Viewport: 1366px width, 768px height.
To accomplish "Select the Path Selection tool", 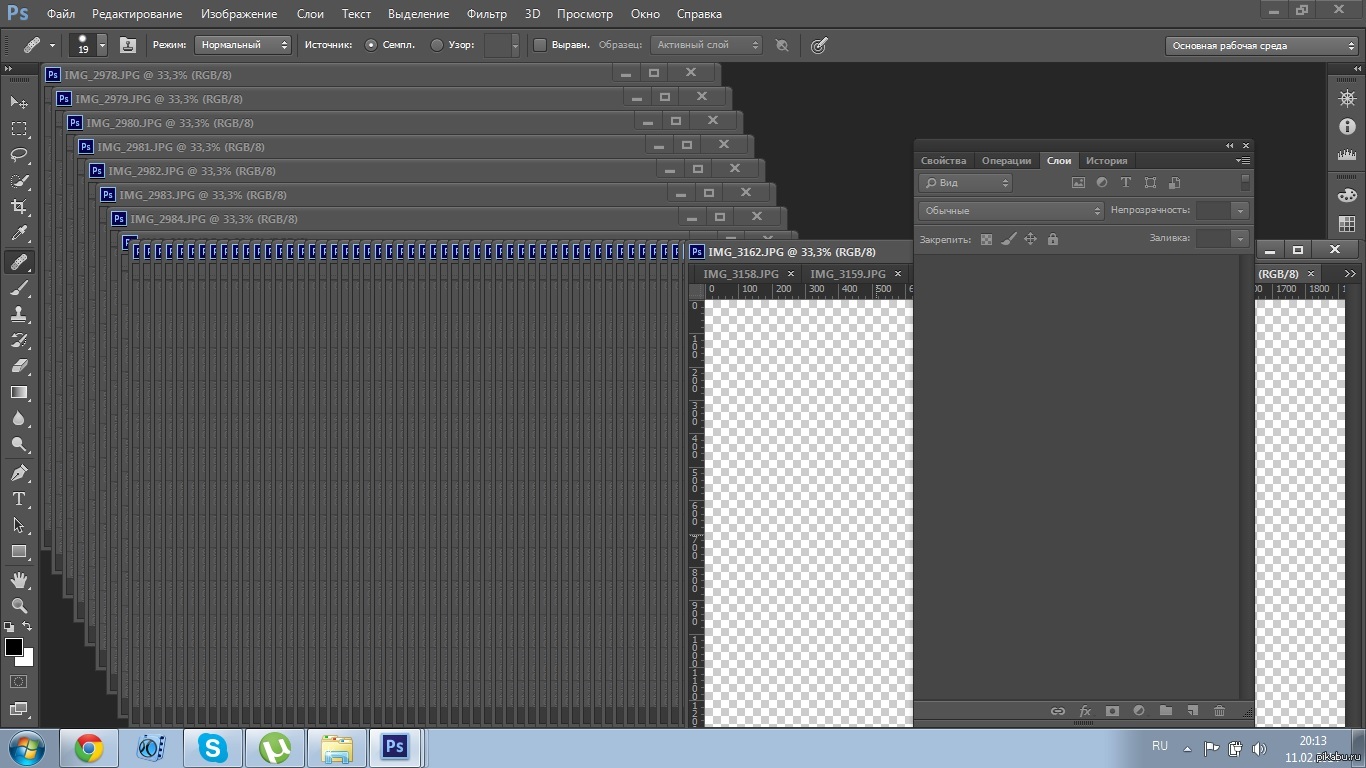I will click(19, 525).
